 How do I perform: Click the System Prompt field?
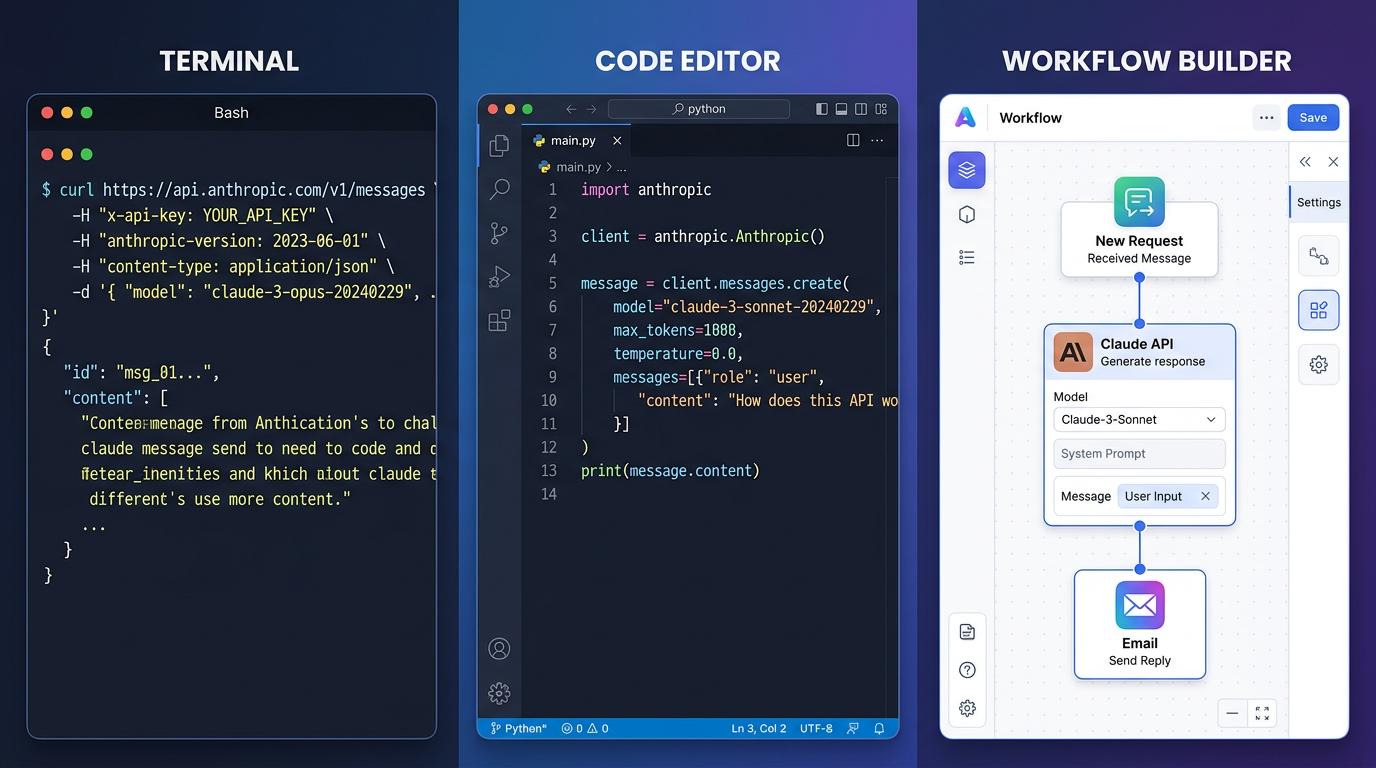tap(1139, 454)
